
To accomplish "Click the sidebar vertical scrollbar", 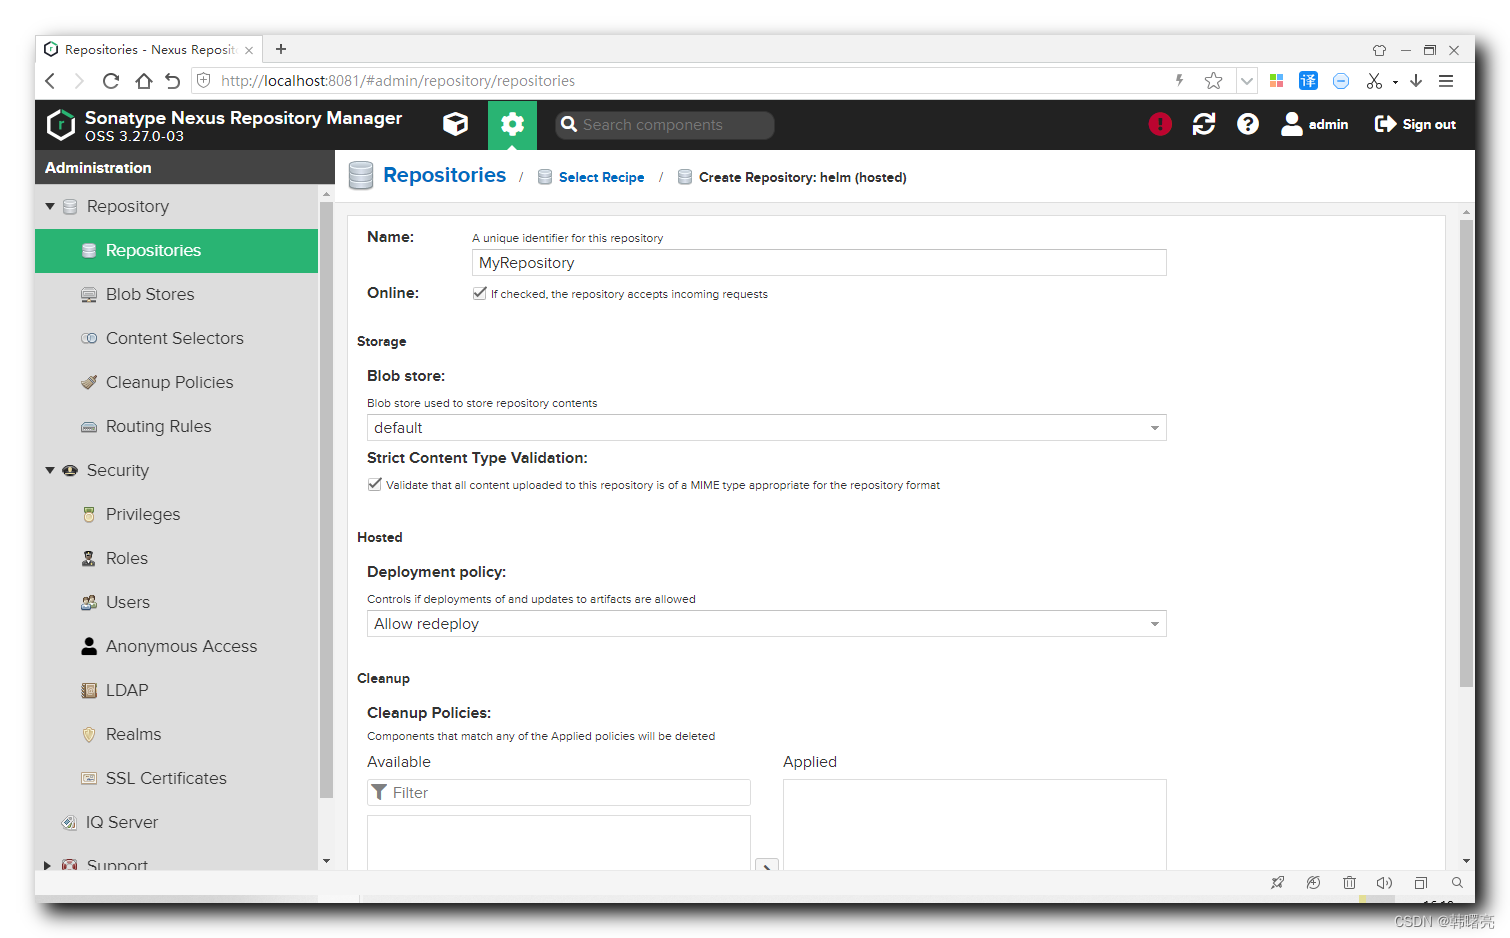I will pos(326,500).
